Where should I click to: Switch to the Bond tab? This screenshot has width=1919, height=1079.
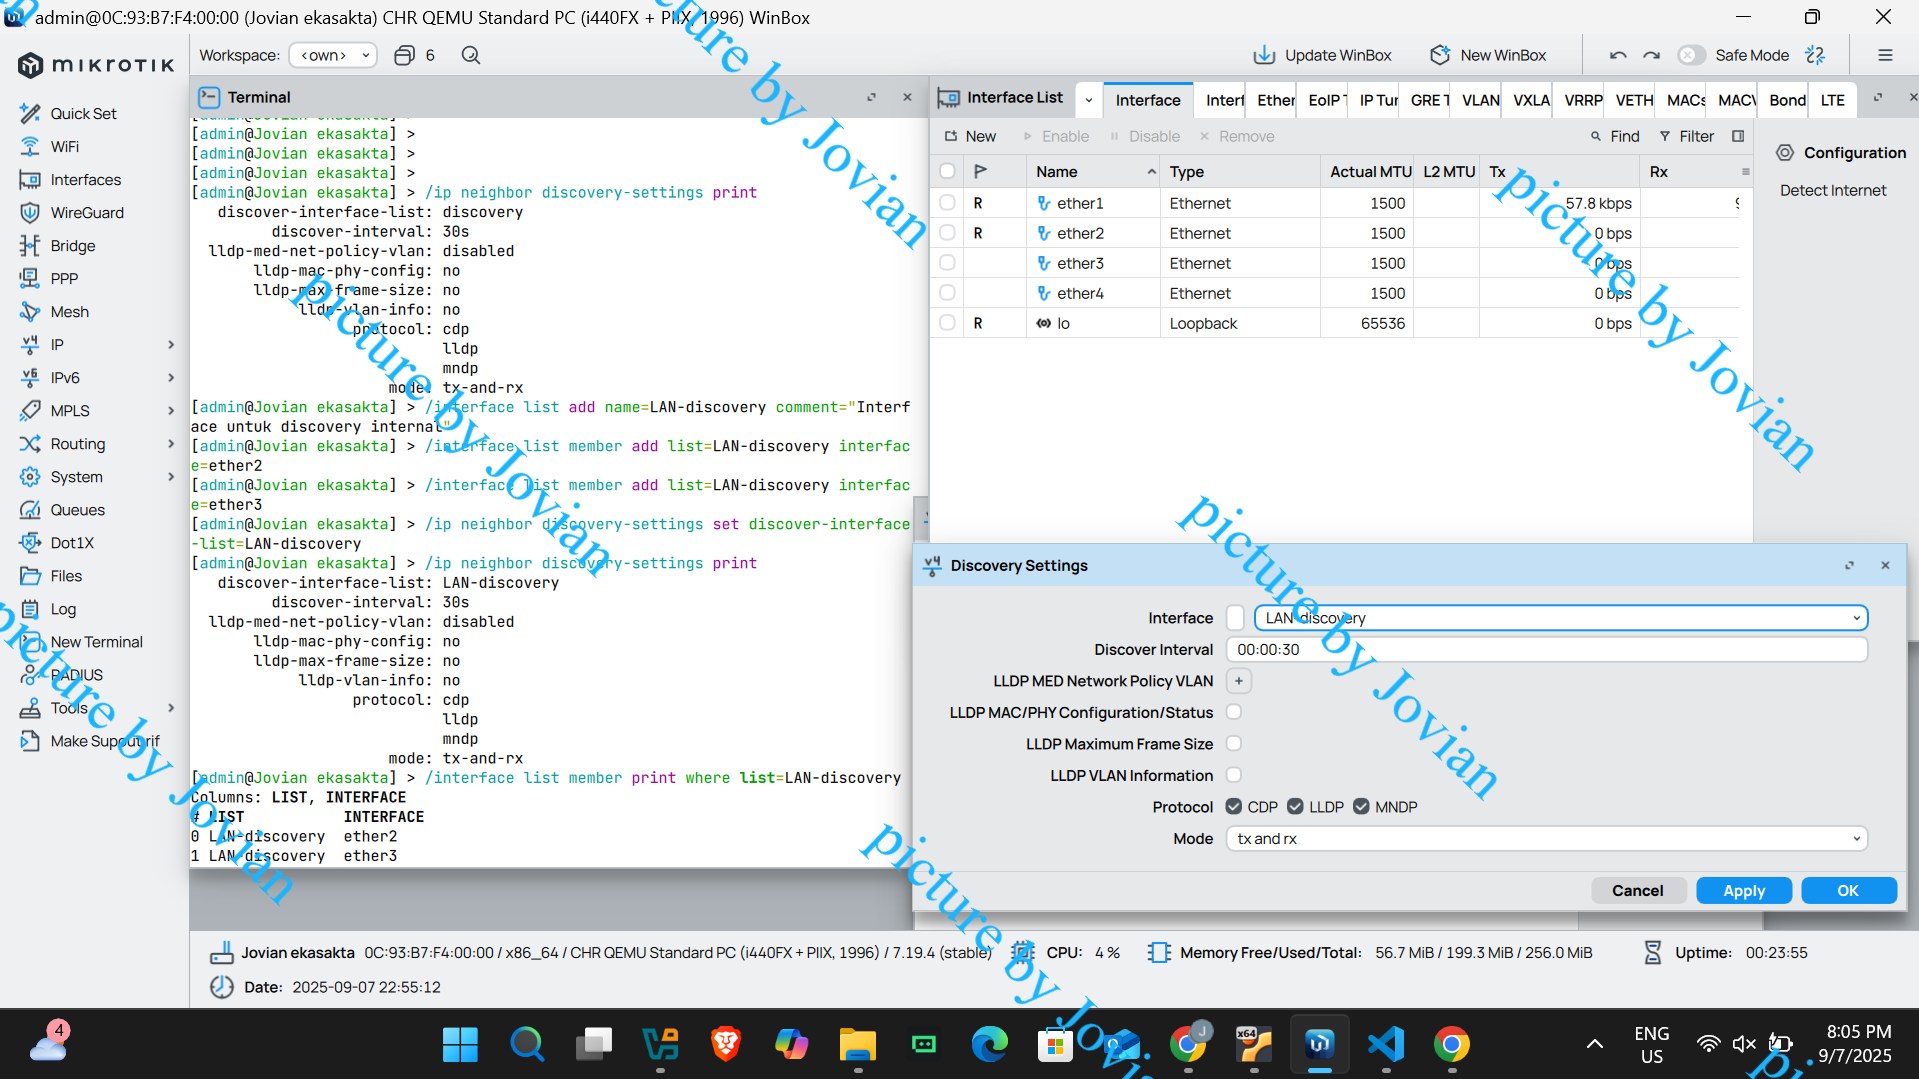point(1787,100)
